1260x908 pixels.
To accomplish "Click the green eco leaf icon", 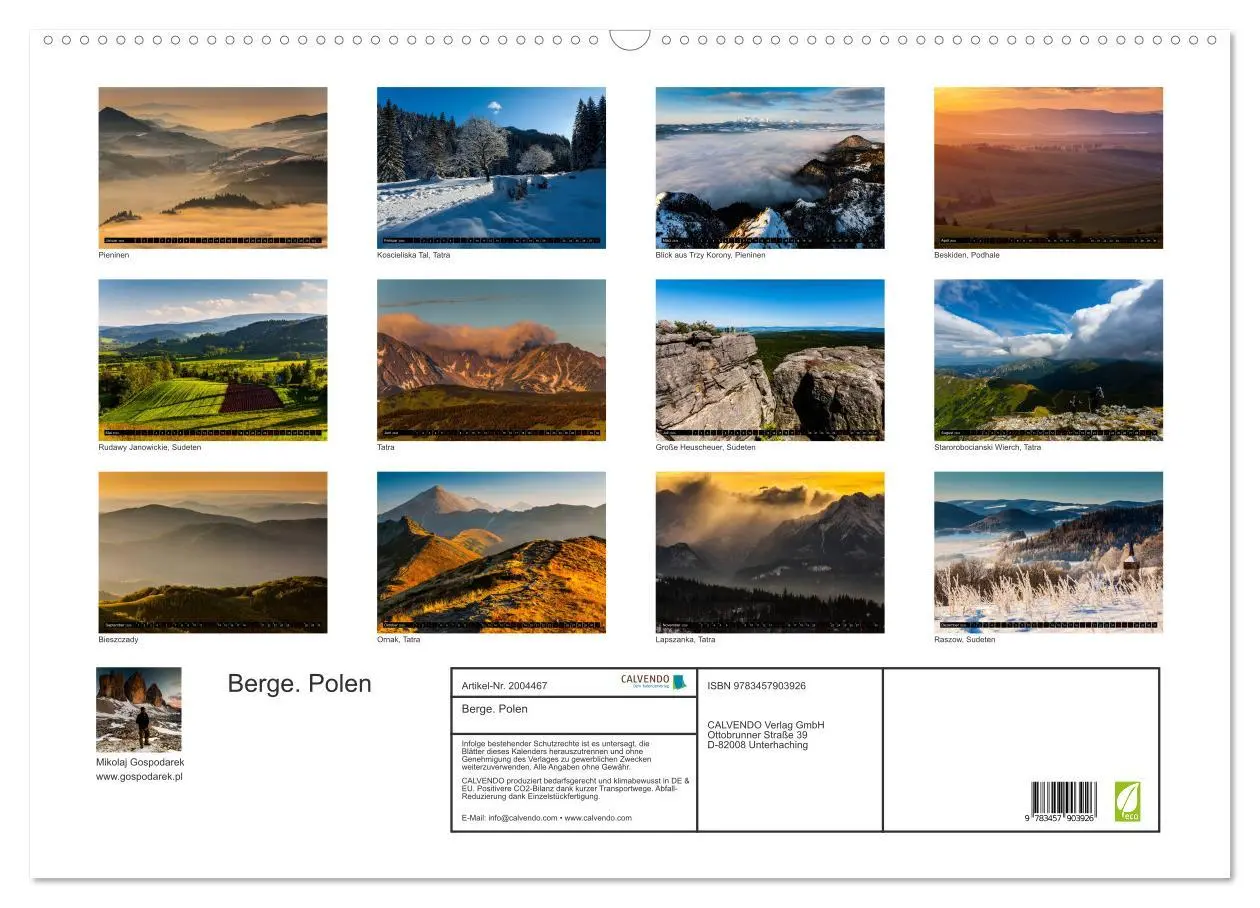I will coord(1127,801).
